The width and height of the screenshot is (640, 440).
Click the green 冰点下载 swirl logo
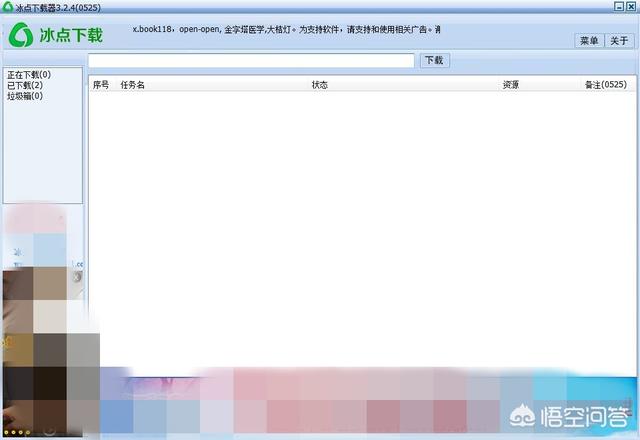click(21, 35)
